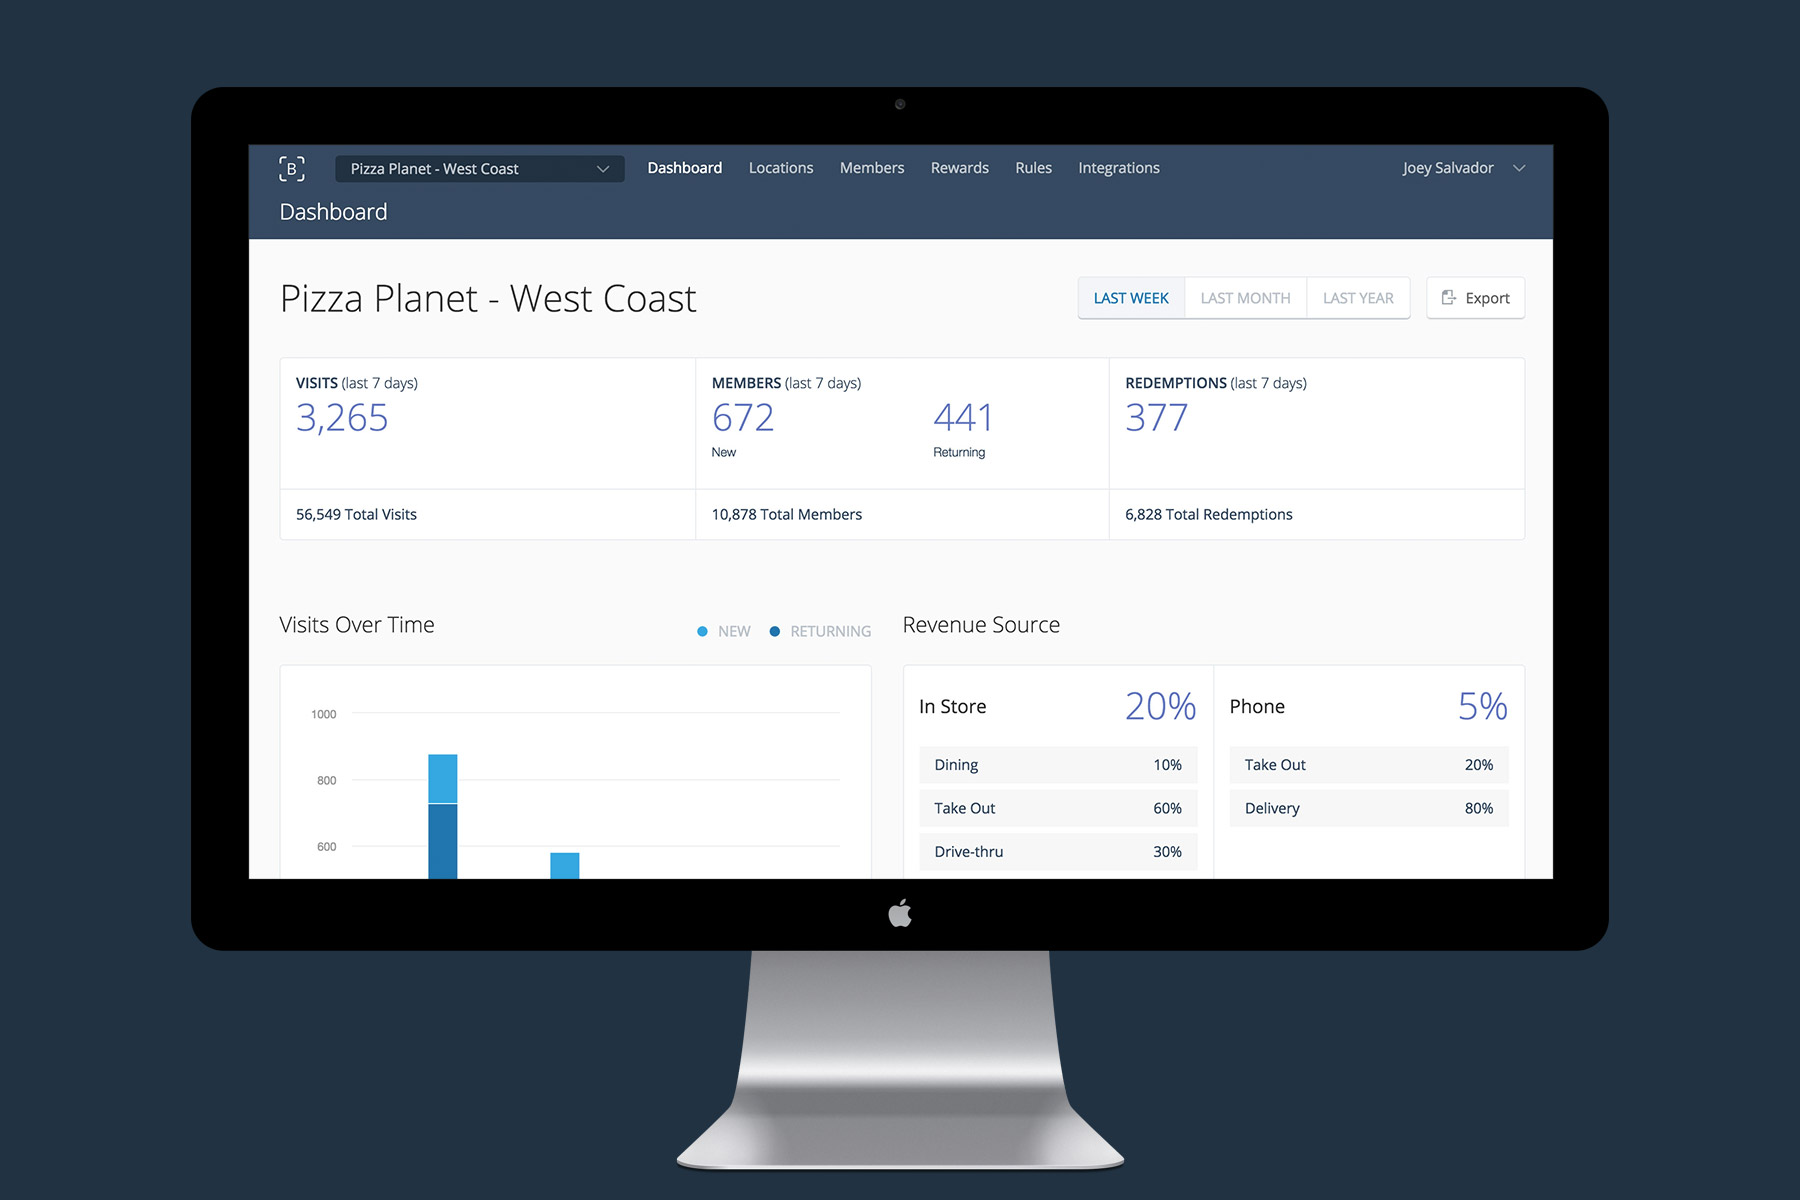This screenshot has height=1200, width=1800.
Task: Click the Dashboard page header title
Action: (333, 212)
